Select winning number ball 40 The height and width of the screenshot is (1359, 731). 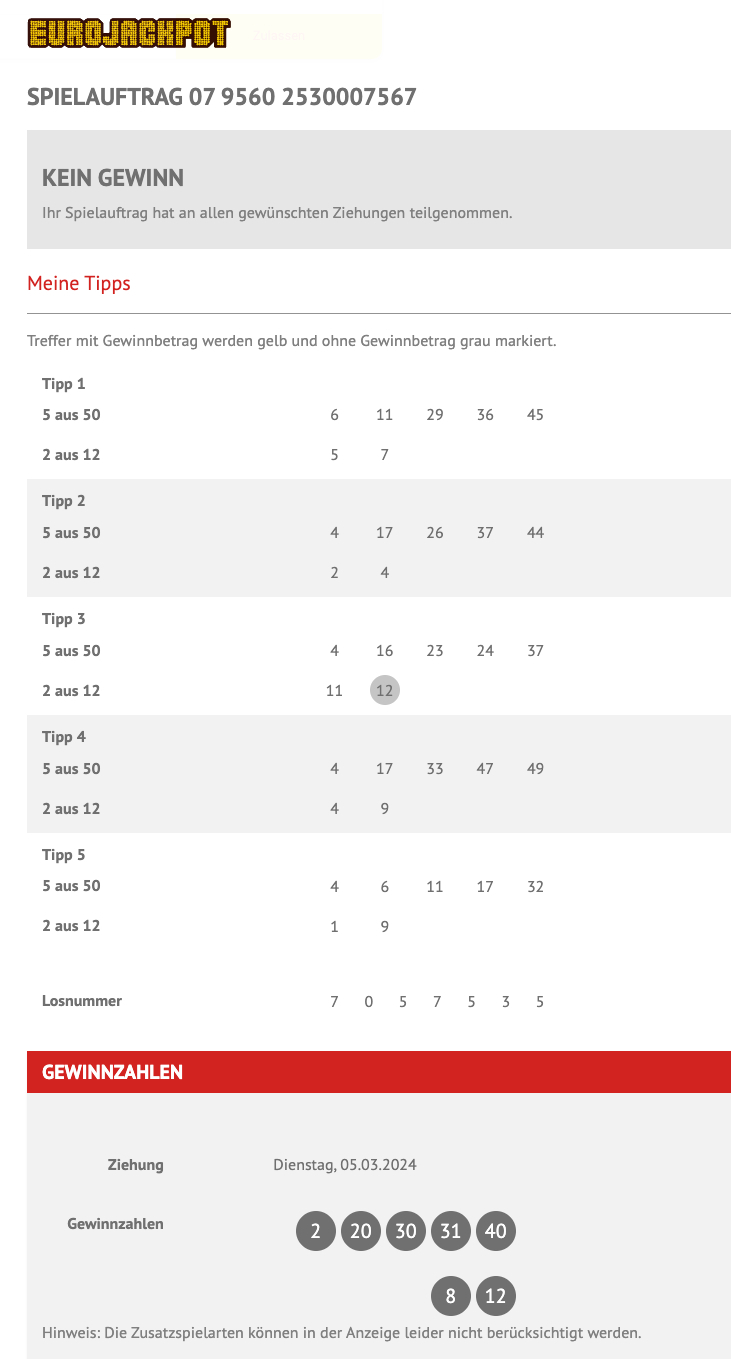[x=496, y=1231]
